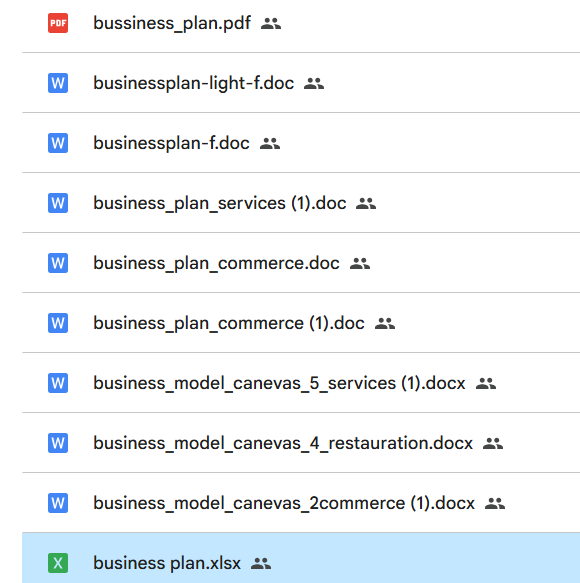
Task: Click the Word icon for business_plan_services (1).doc
Action: [58, 203]
